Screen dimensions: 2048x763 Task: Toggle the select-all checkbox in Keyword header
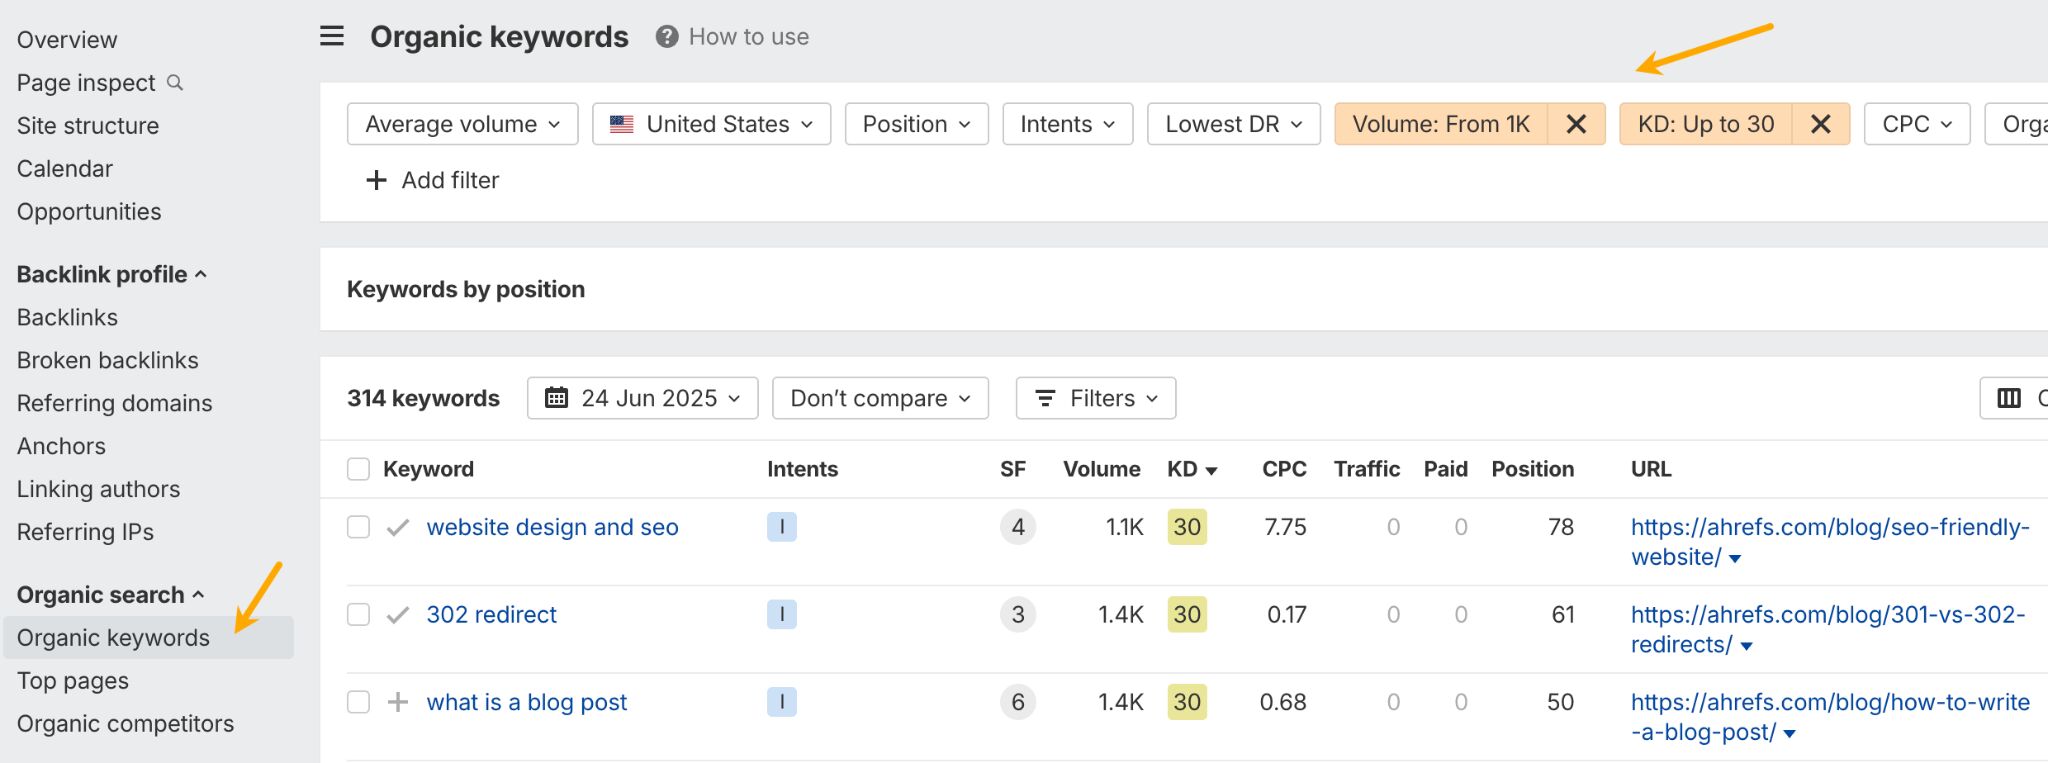pos(358,469)
